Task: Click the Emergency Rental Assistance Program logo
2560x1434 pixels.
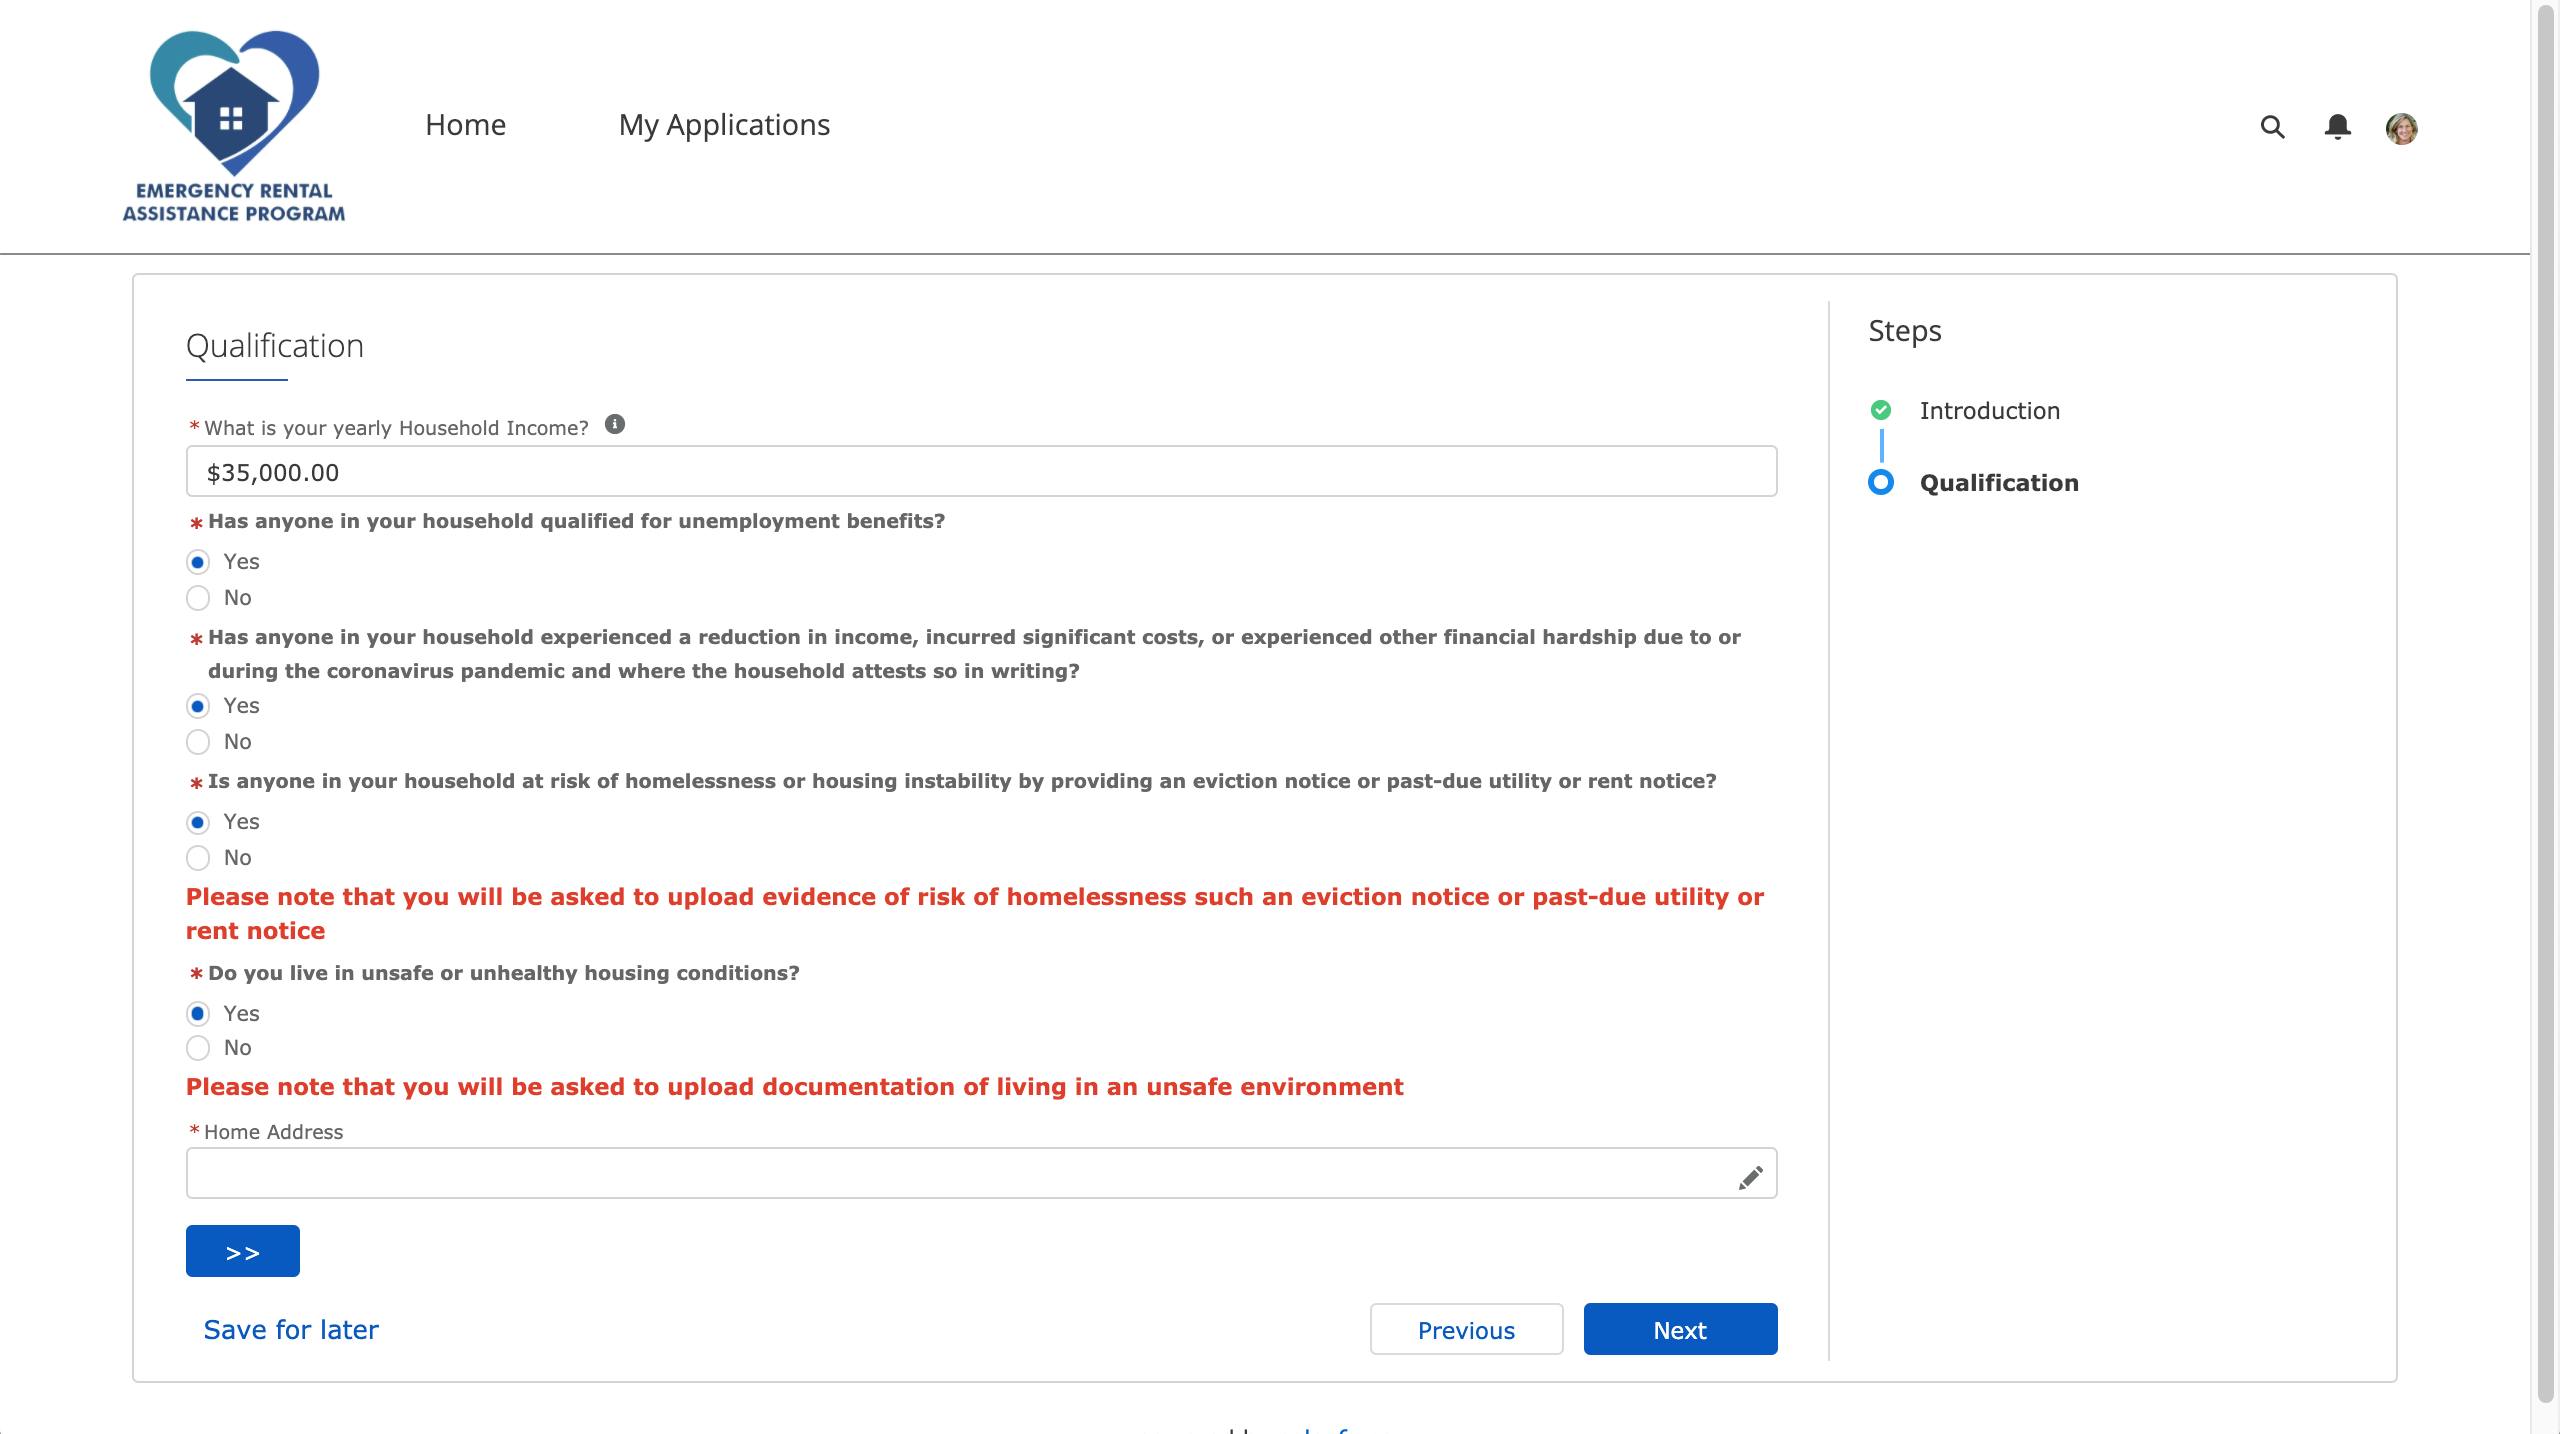Action: [234, 127]
